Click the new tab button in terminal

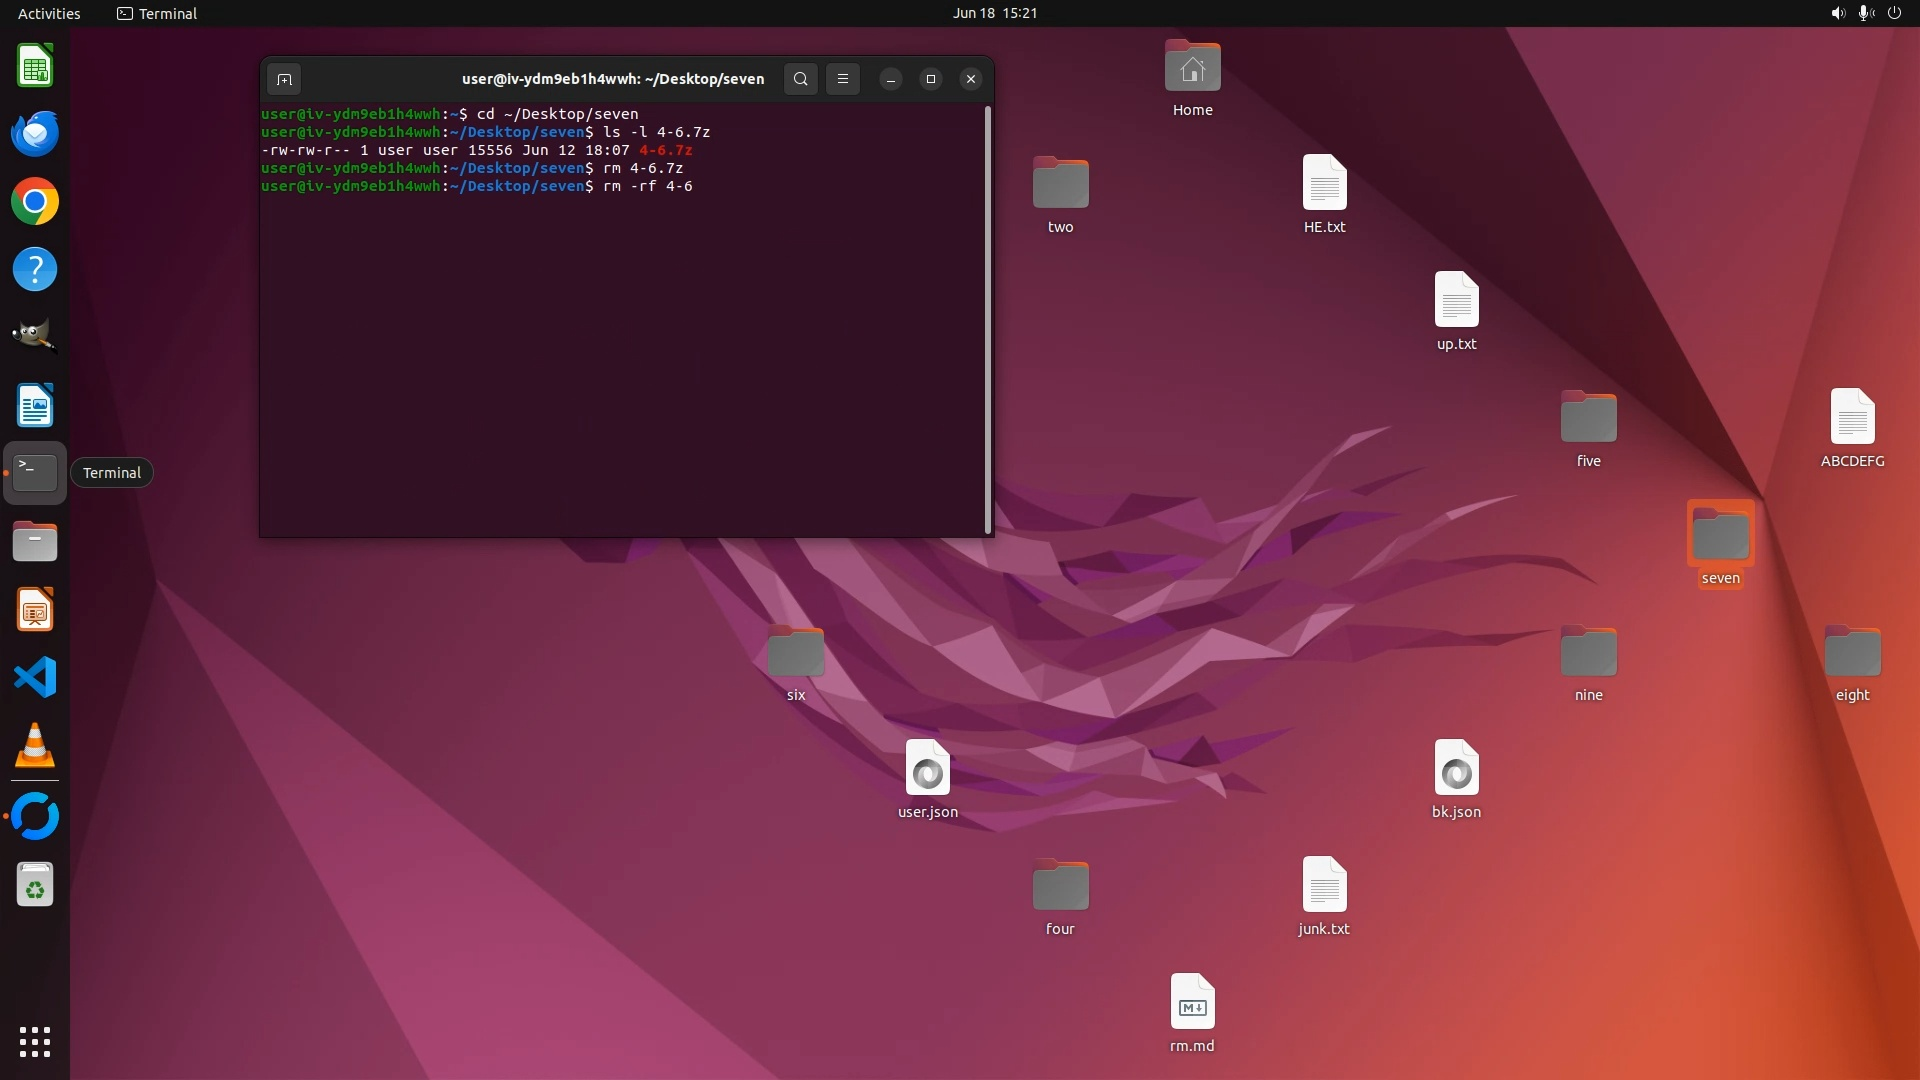pyautogui.click(x=284, y=79)
